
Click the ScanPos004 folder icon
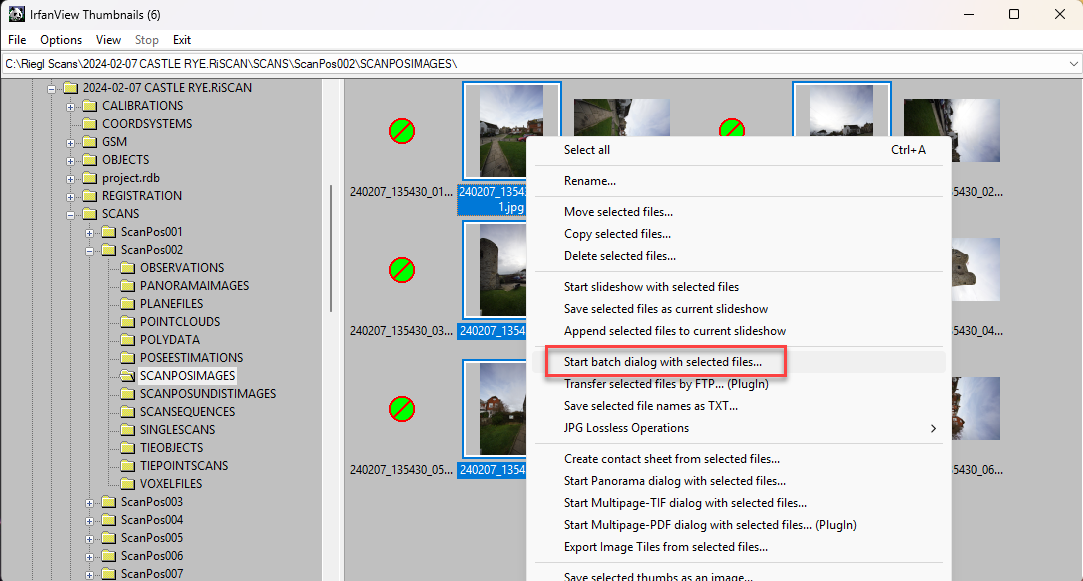[x=108, y=520]
